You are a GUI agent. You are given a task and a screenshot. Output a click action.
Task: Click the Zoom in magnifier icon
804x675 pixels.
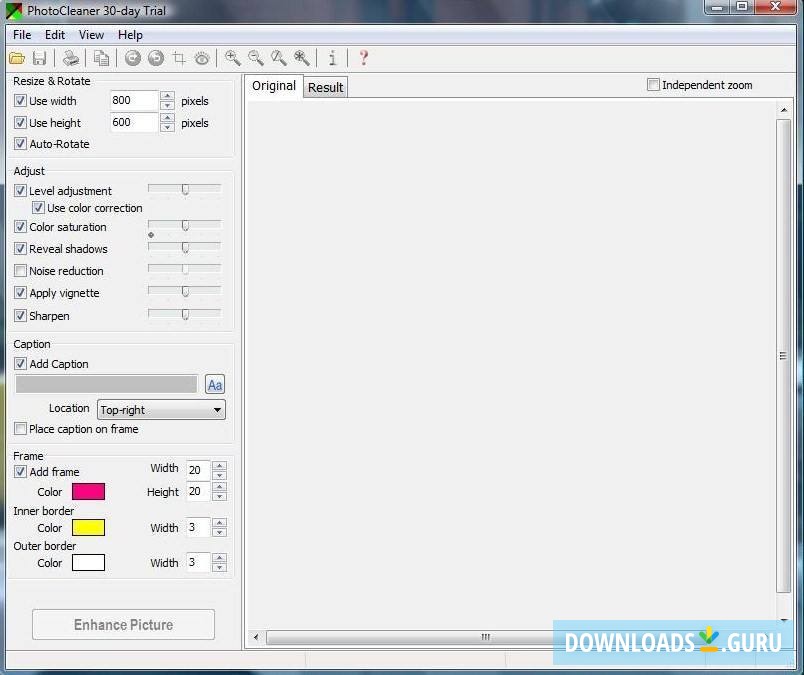click(233, 58)
